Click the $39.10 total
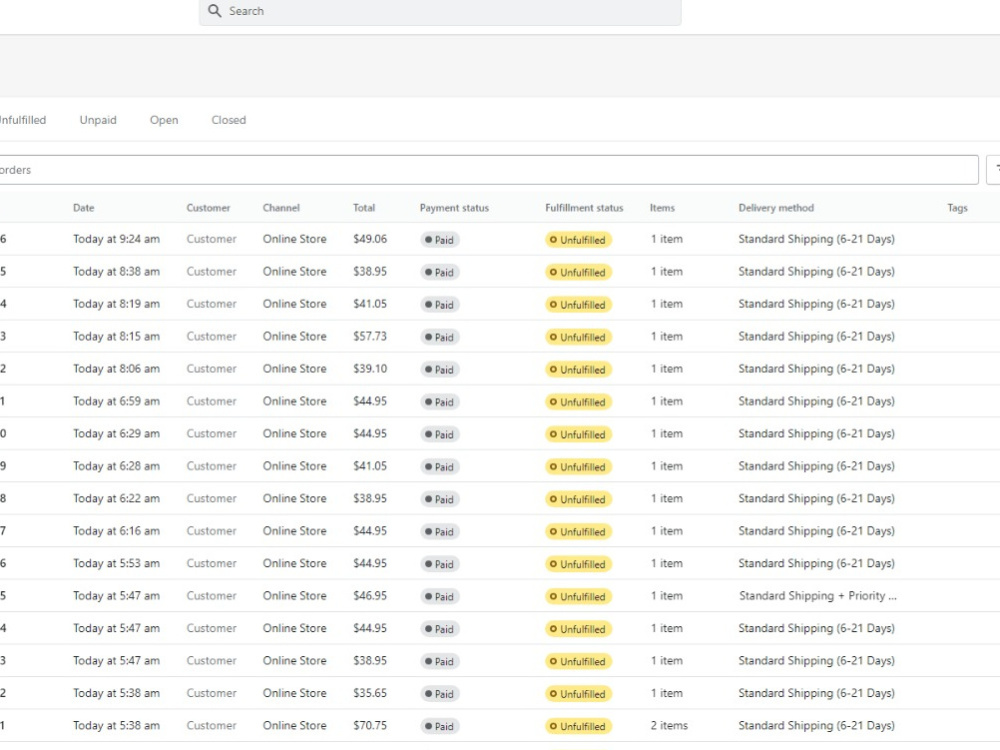The image size is (1000, 750). point(370,369)
